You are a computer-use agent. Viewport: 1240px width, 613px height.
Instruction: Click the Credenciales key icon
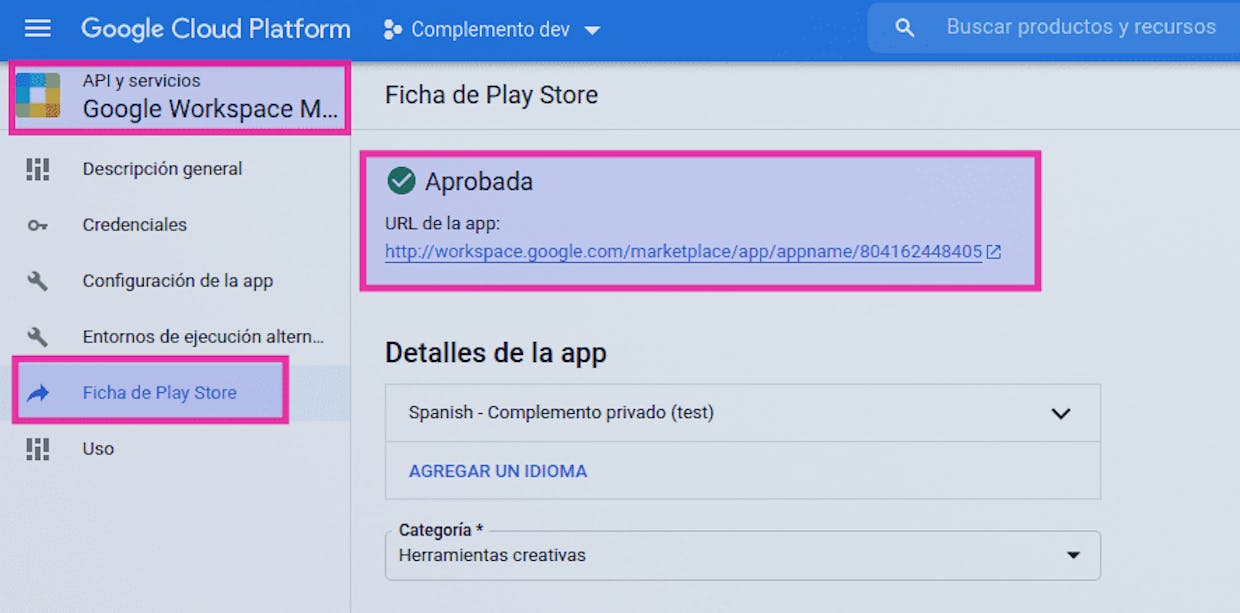(37, 225)
